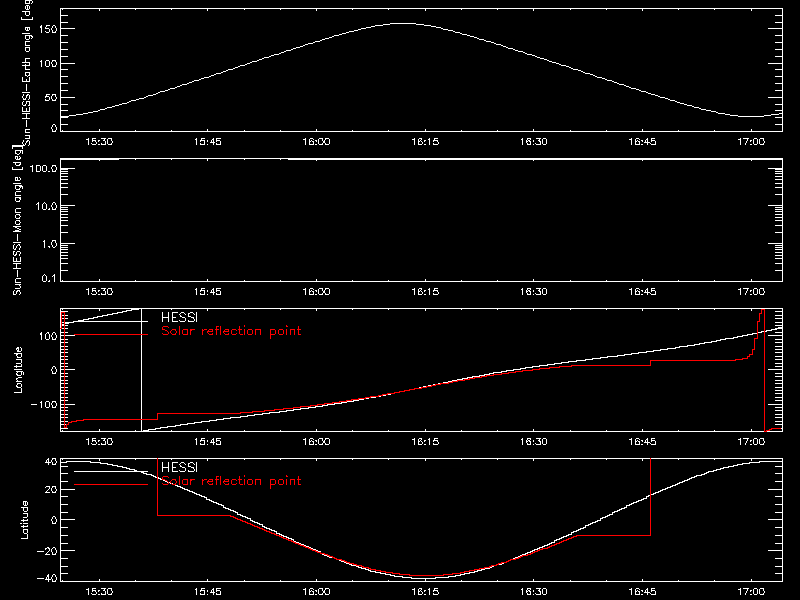Click the 50 tick in Earth angle plot
Viewport: 800px width, 600px height.
(x=52, y=97)
